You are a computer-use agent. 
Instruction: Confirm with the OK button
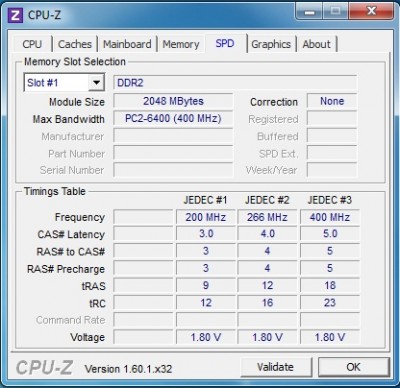[353, 367]
